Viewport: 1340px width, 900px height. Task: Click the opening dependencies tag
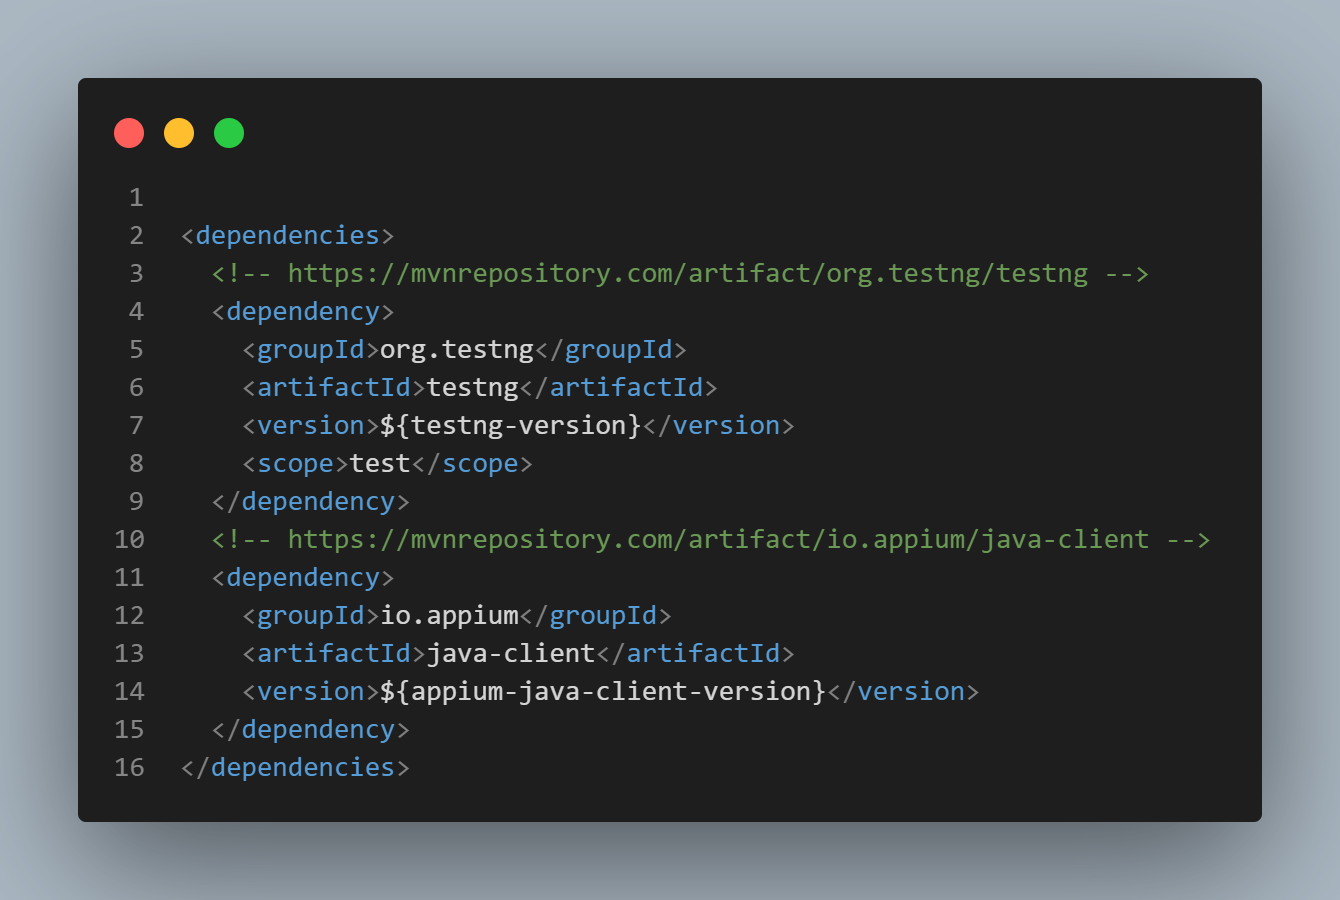[x=287, y=236]
